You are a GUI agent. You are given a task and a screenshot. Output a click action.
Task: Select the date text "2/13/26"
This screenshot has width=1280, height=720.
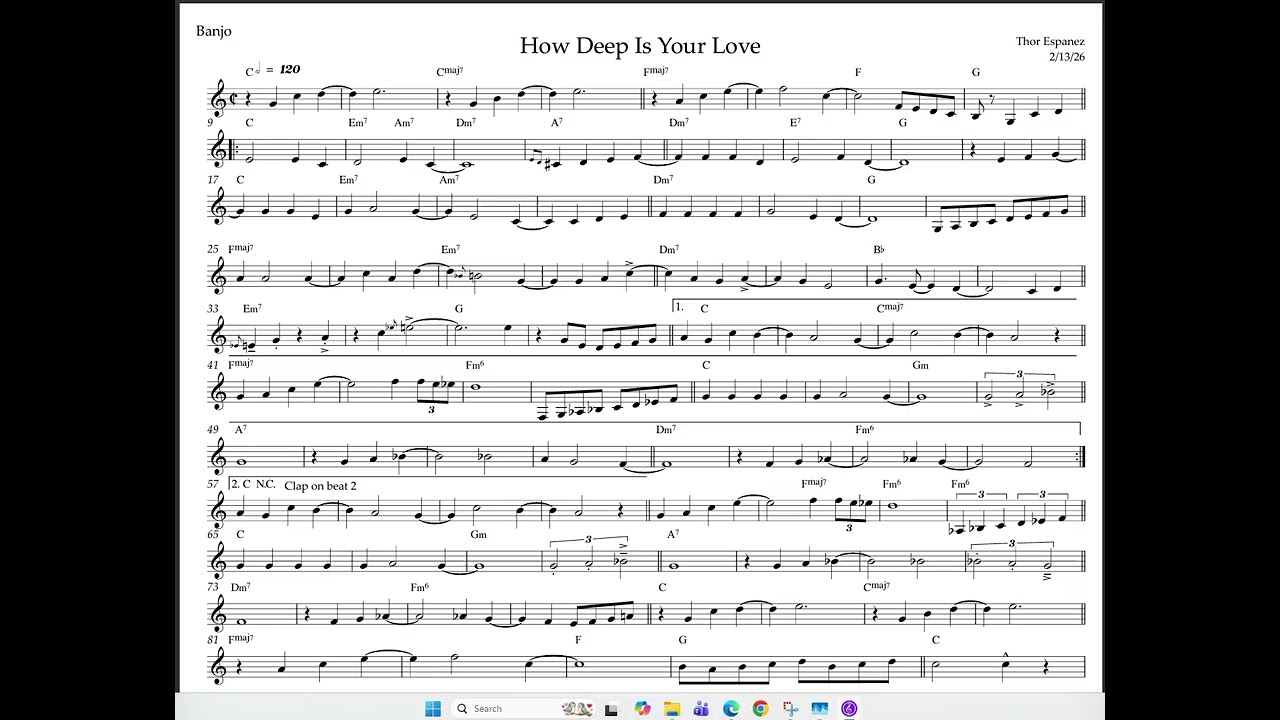(1067, 56)
